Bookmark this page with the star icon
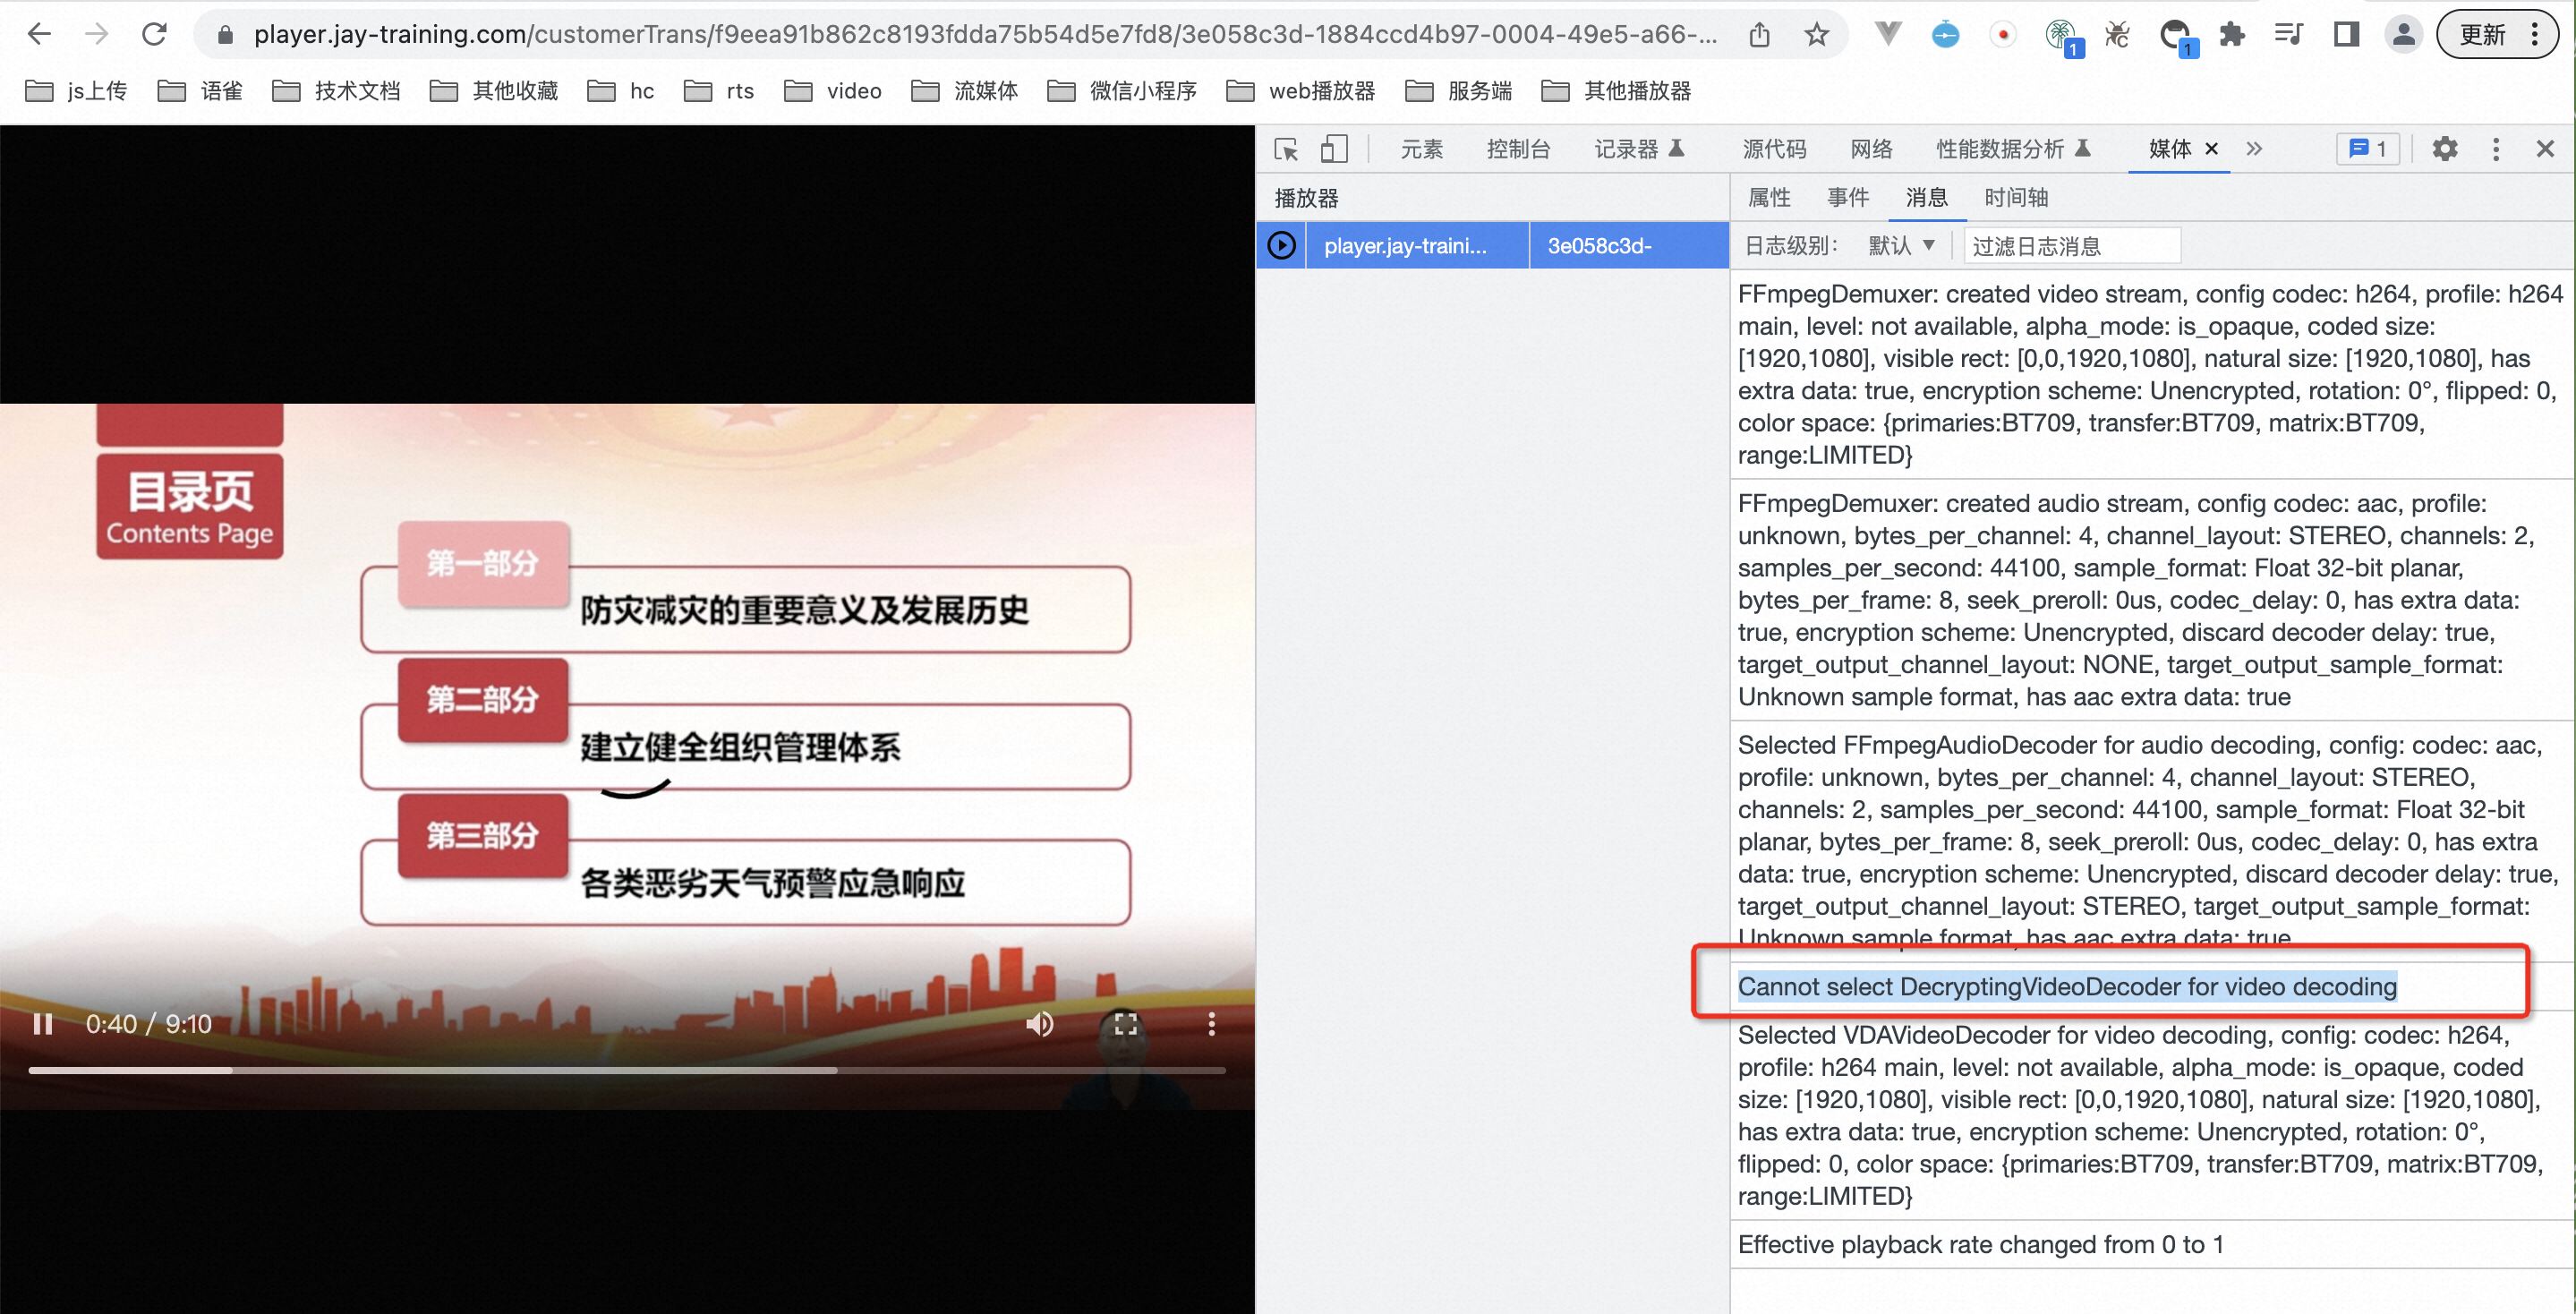This screenshot has width=2576, height=1314. click(1816, 35)
